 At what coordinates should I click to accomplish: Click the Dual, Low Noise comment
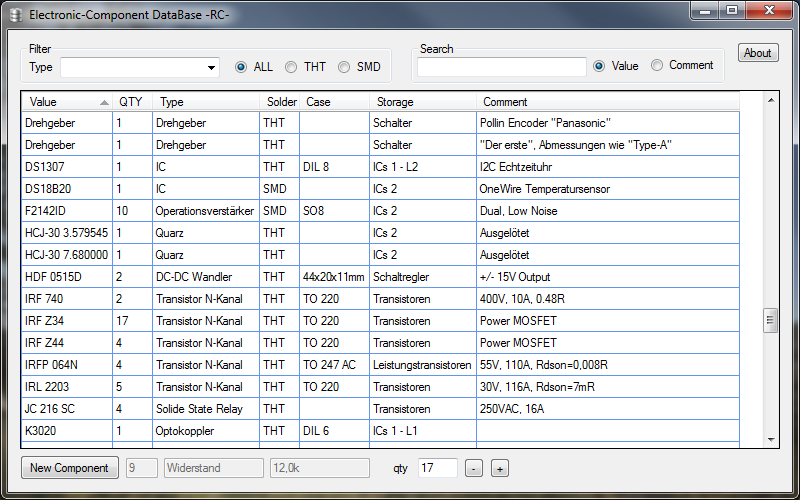click(x=608, y=211)
